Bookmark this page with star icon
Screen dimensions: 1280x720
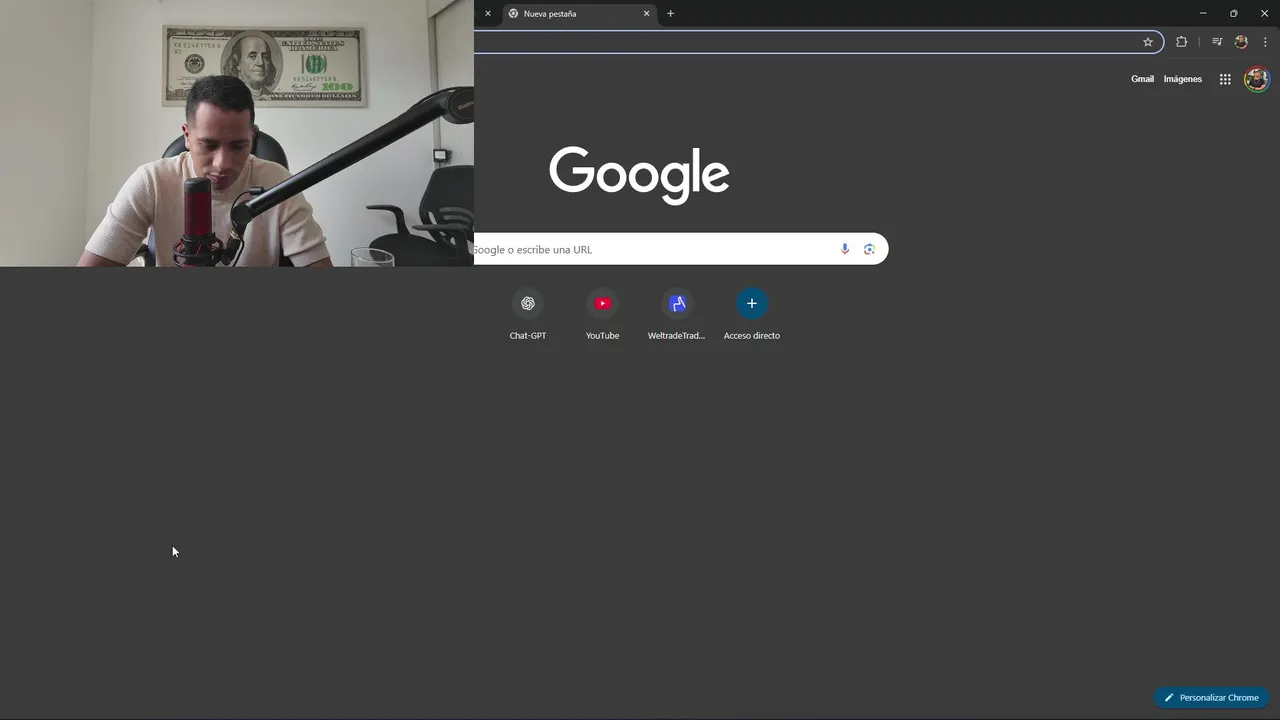pos(1148,42)
